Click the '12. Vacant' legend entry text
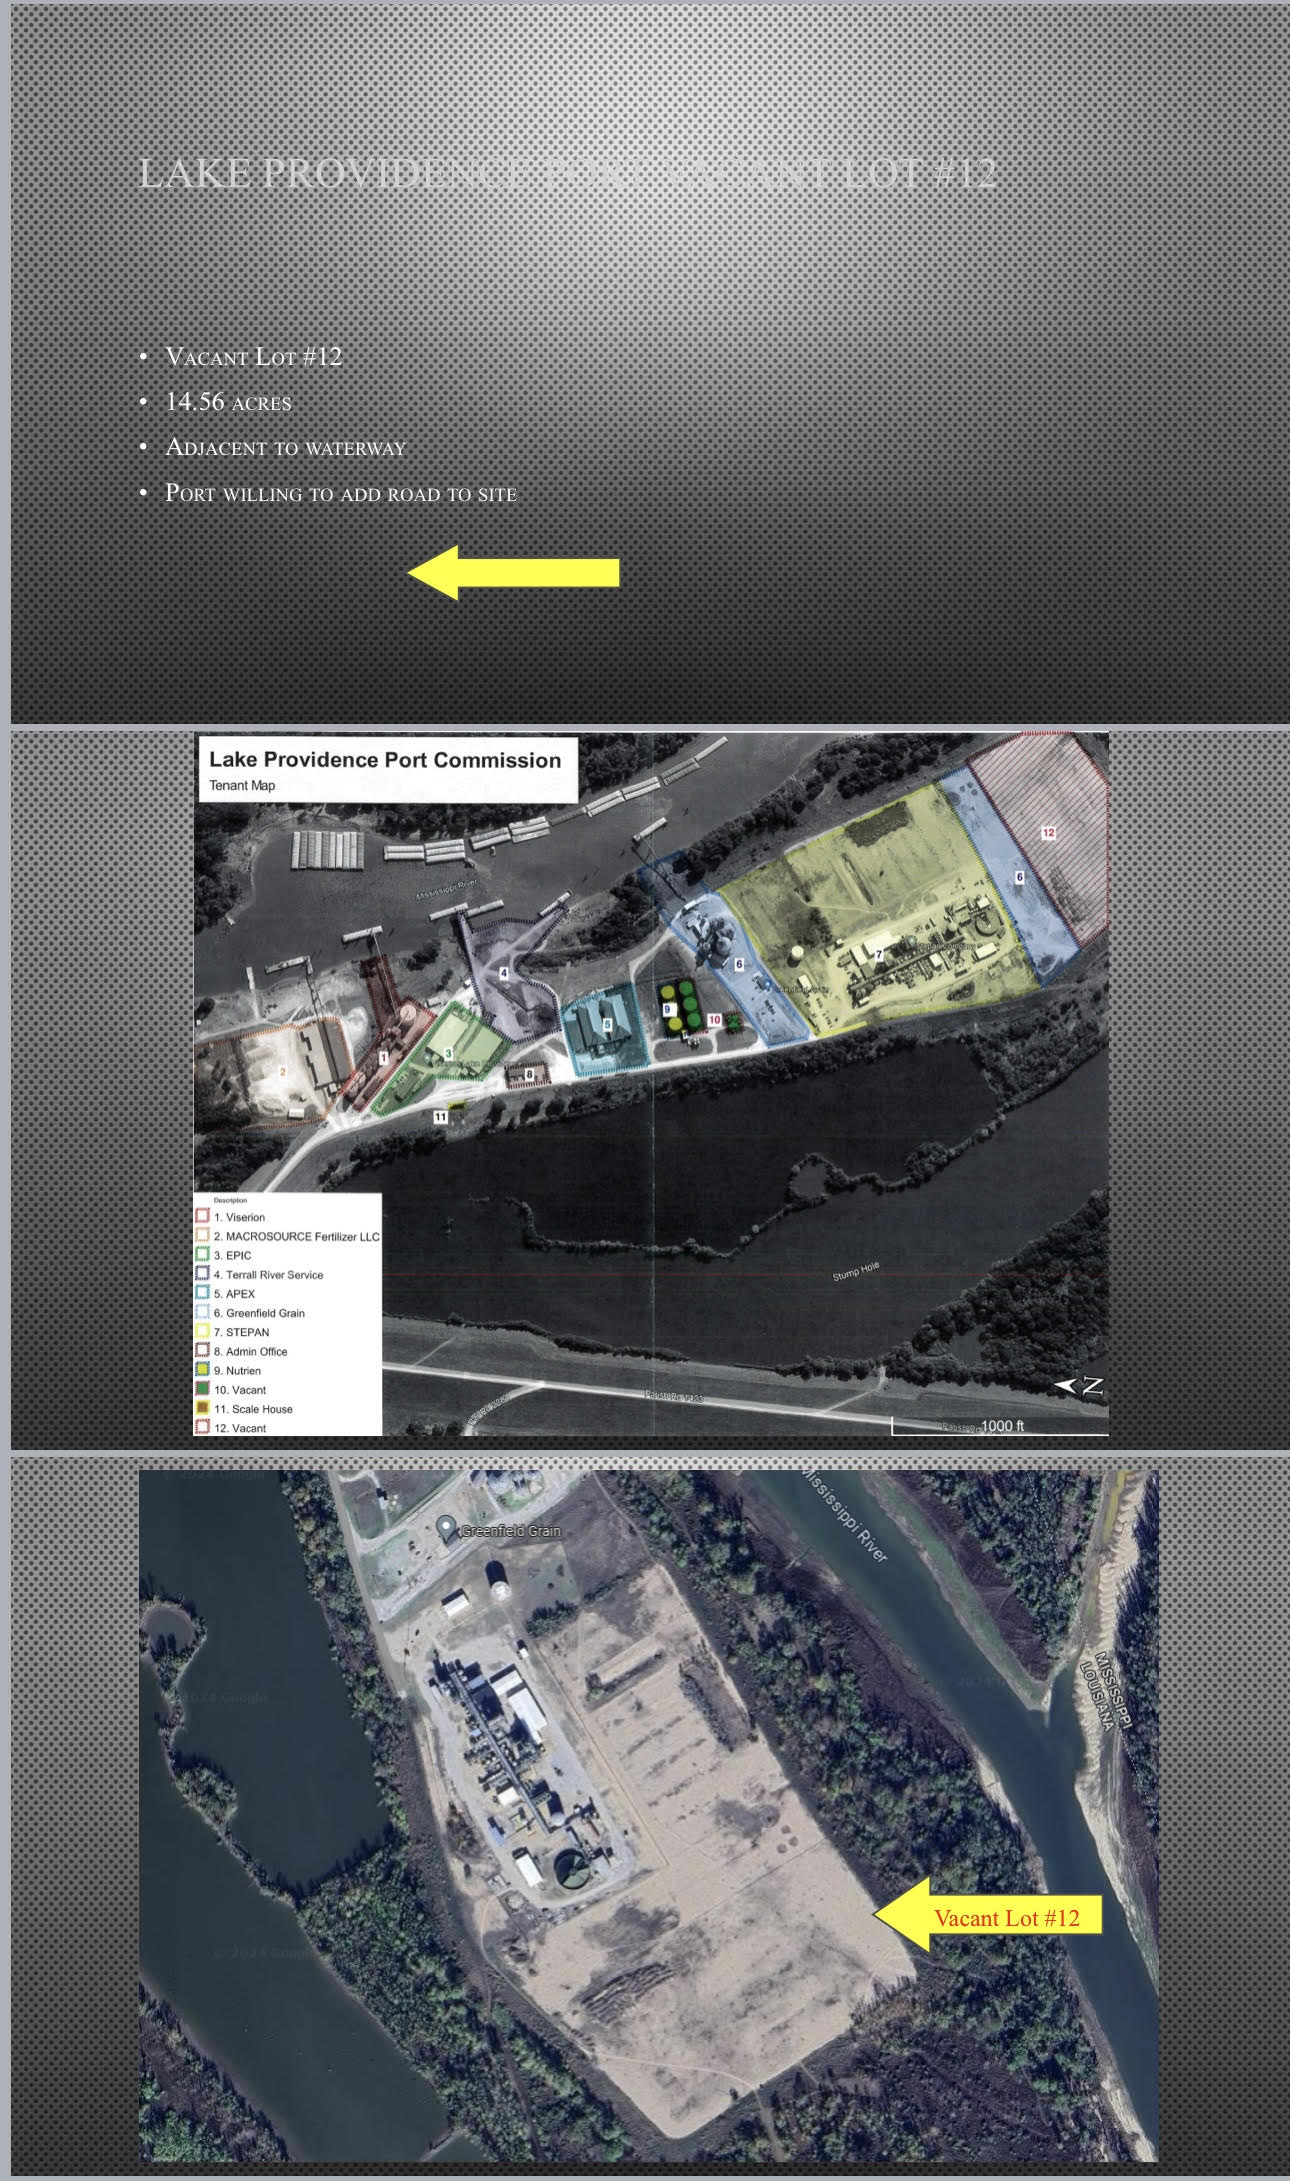 pos(240,1428)
